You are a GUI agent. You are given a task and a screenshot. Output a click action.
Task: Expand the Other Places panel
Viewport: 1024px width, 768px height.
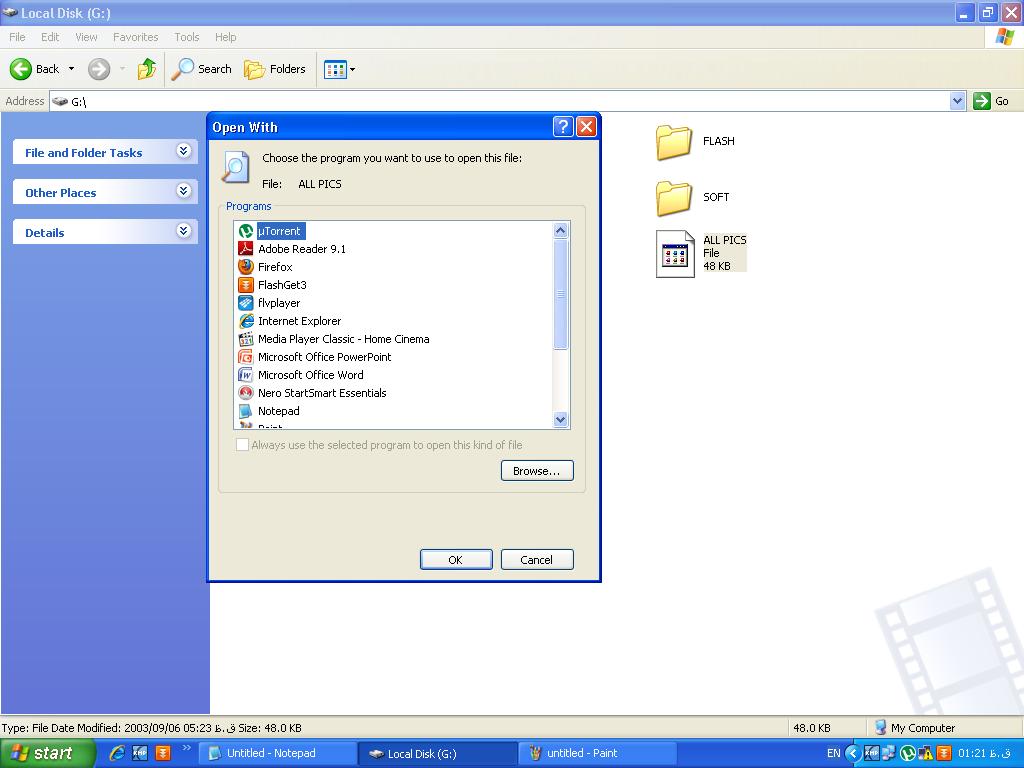184,191
